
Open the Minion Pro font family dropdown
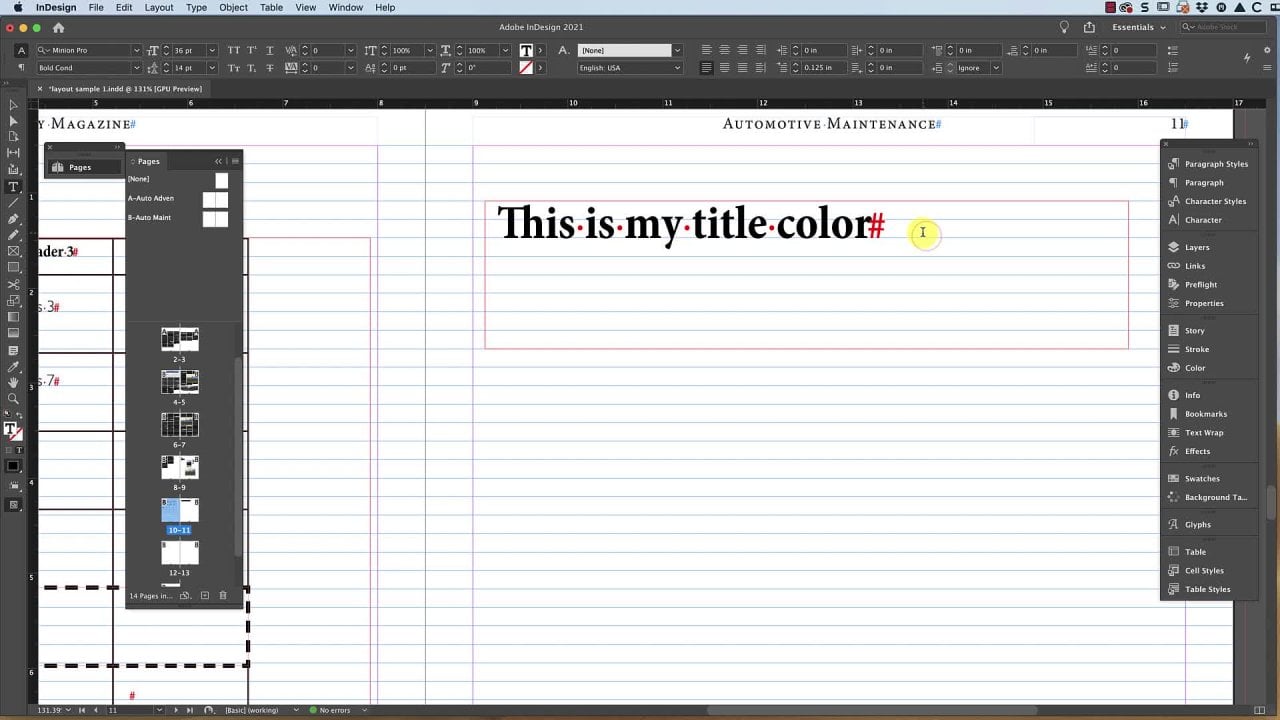coord(136,50)
